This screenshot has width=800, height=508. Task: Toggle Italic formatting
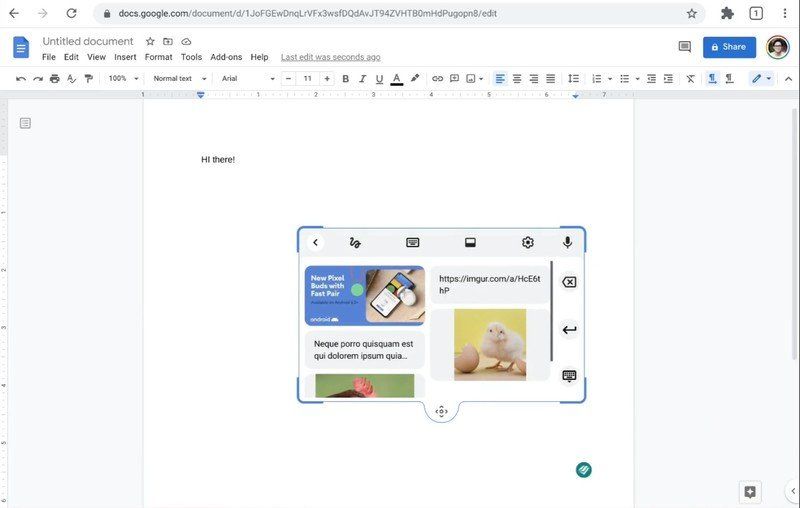pyautogui.click(x=362, y=79)
